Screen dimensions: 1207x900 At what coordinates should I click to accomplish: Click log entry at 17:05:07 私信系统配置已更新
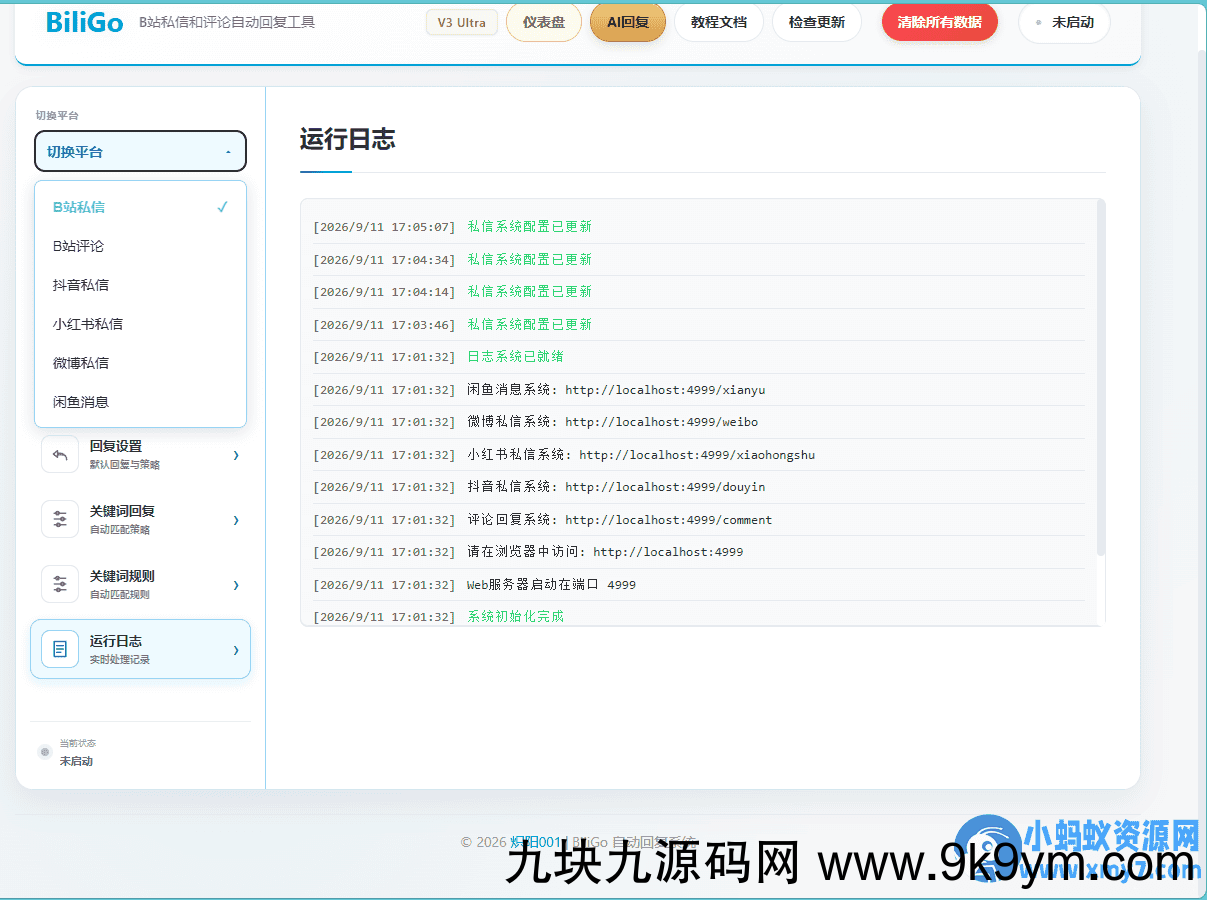698,227
